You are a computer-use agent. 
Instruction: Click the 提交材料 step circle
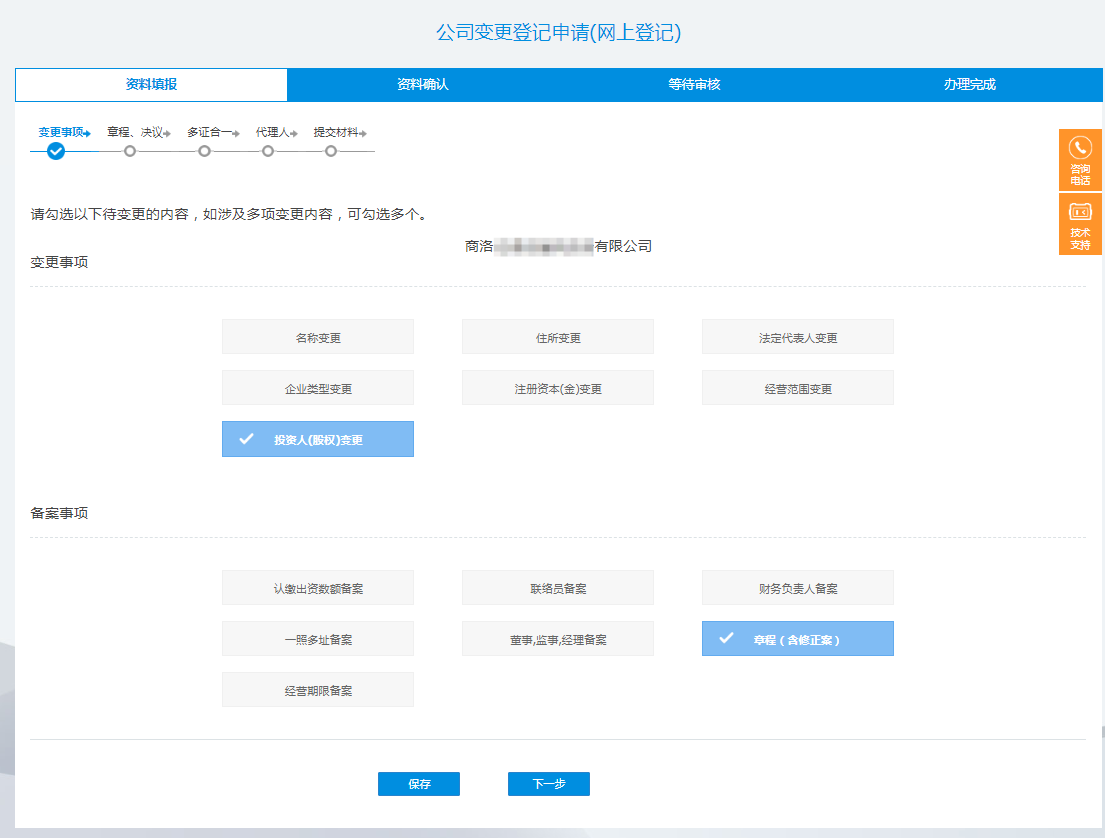pos(331,151)
